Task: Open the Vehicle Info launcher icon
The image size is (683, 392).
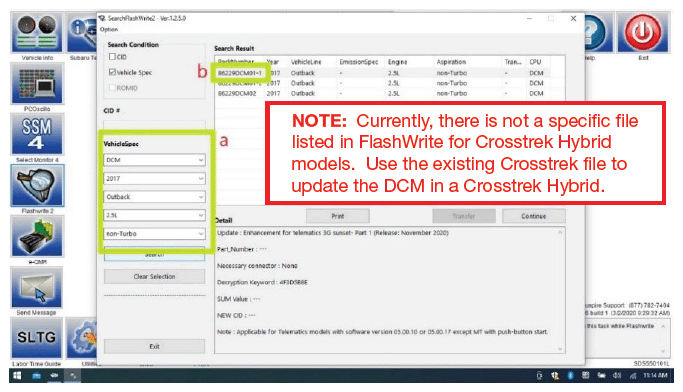Action: tap(37, 33)
